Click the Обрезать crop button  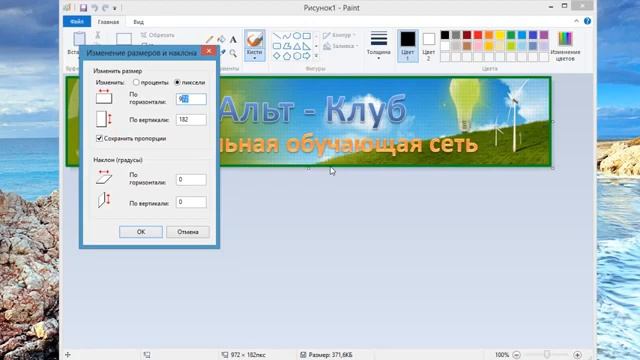(158, 35)
